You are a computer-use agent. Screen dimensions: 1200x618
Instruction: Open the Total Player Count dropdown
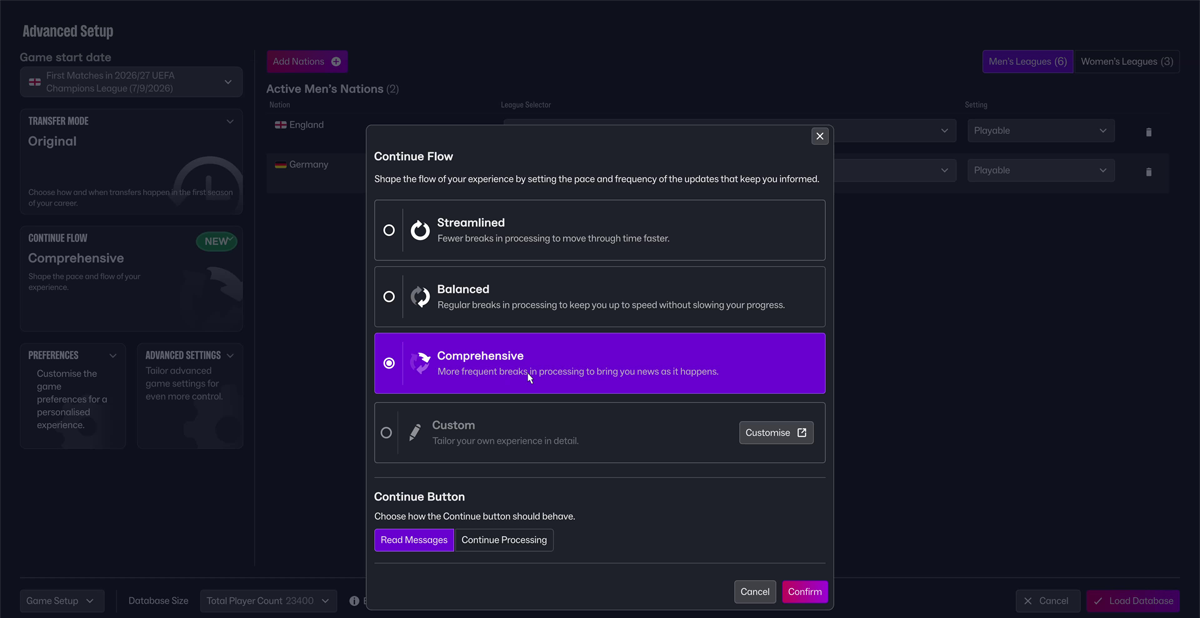(x=269, y=601)
